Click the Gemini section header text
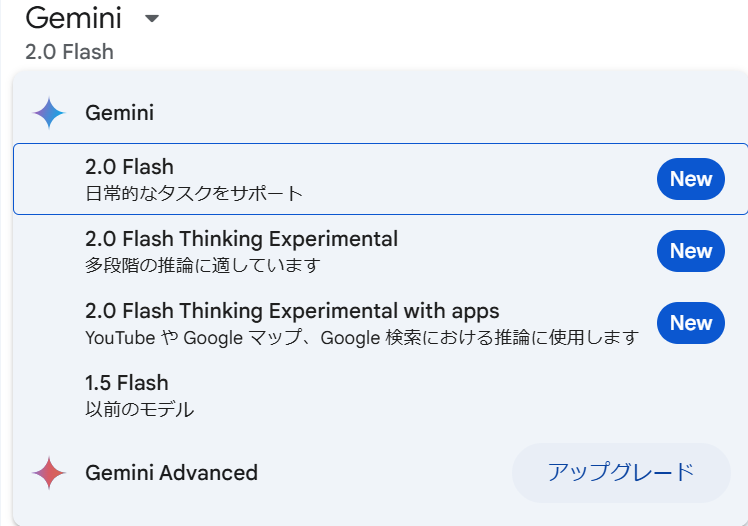Screen dimensions: 748x526 pos(120,113)
